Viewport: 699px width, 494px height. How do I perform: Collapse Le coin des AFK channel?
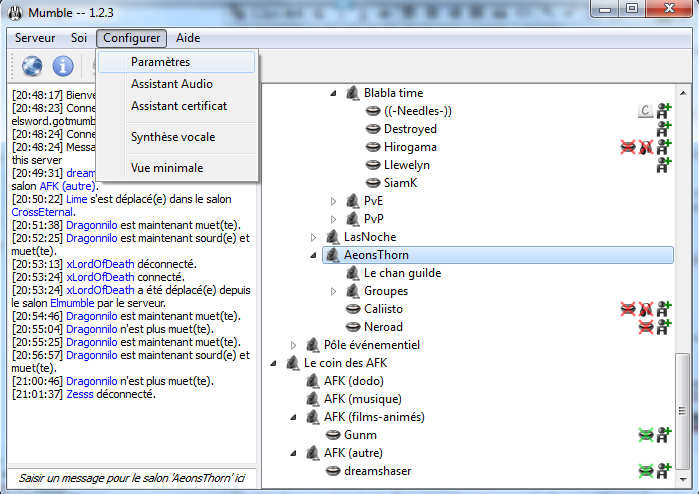(273, 363)
